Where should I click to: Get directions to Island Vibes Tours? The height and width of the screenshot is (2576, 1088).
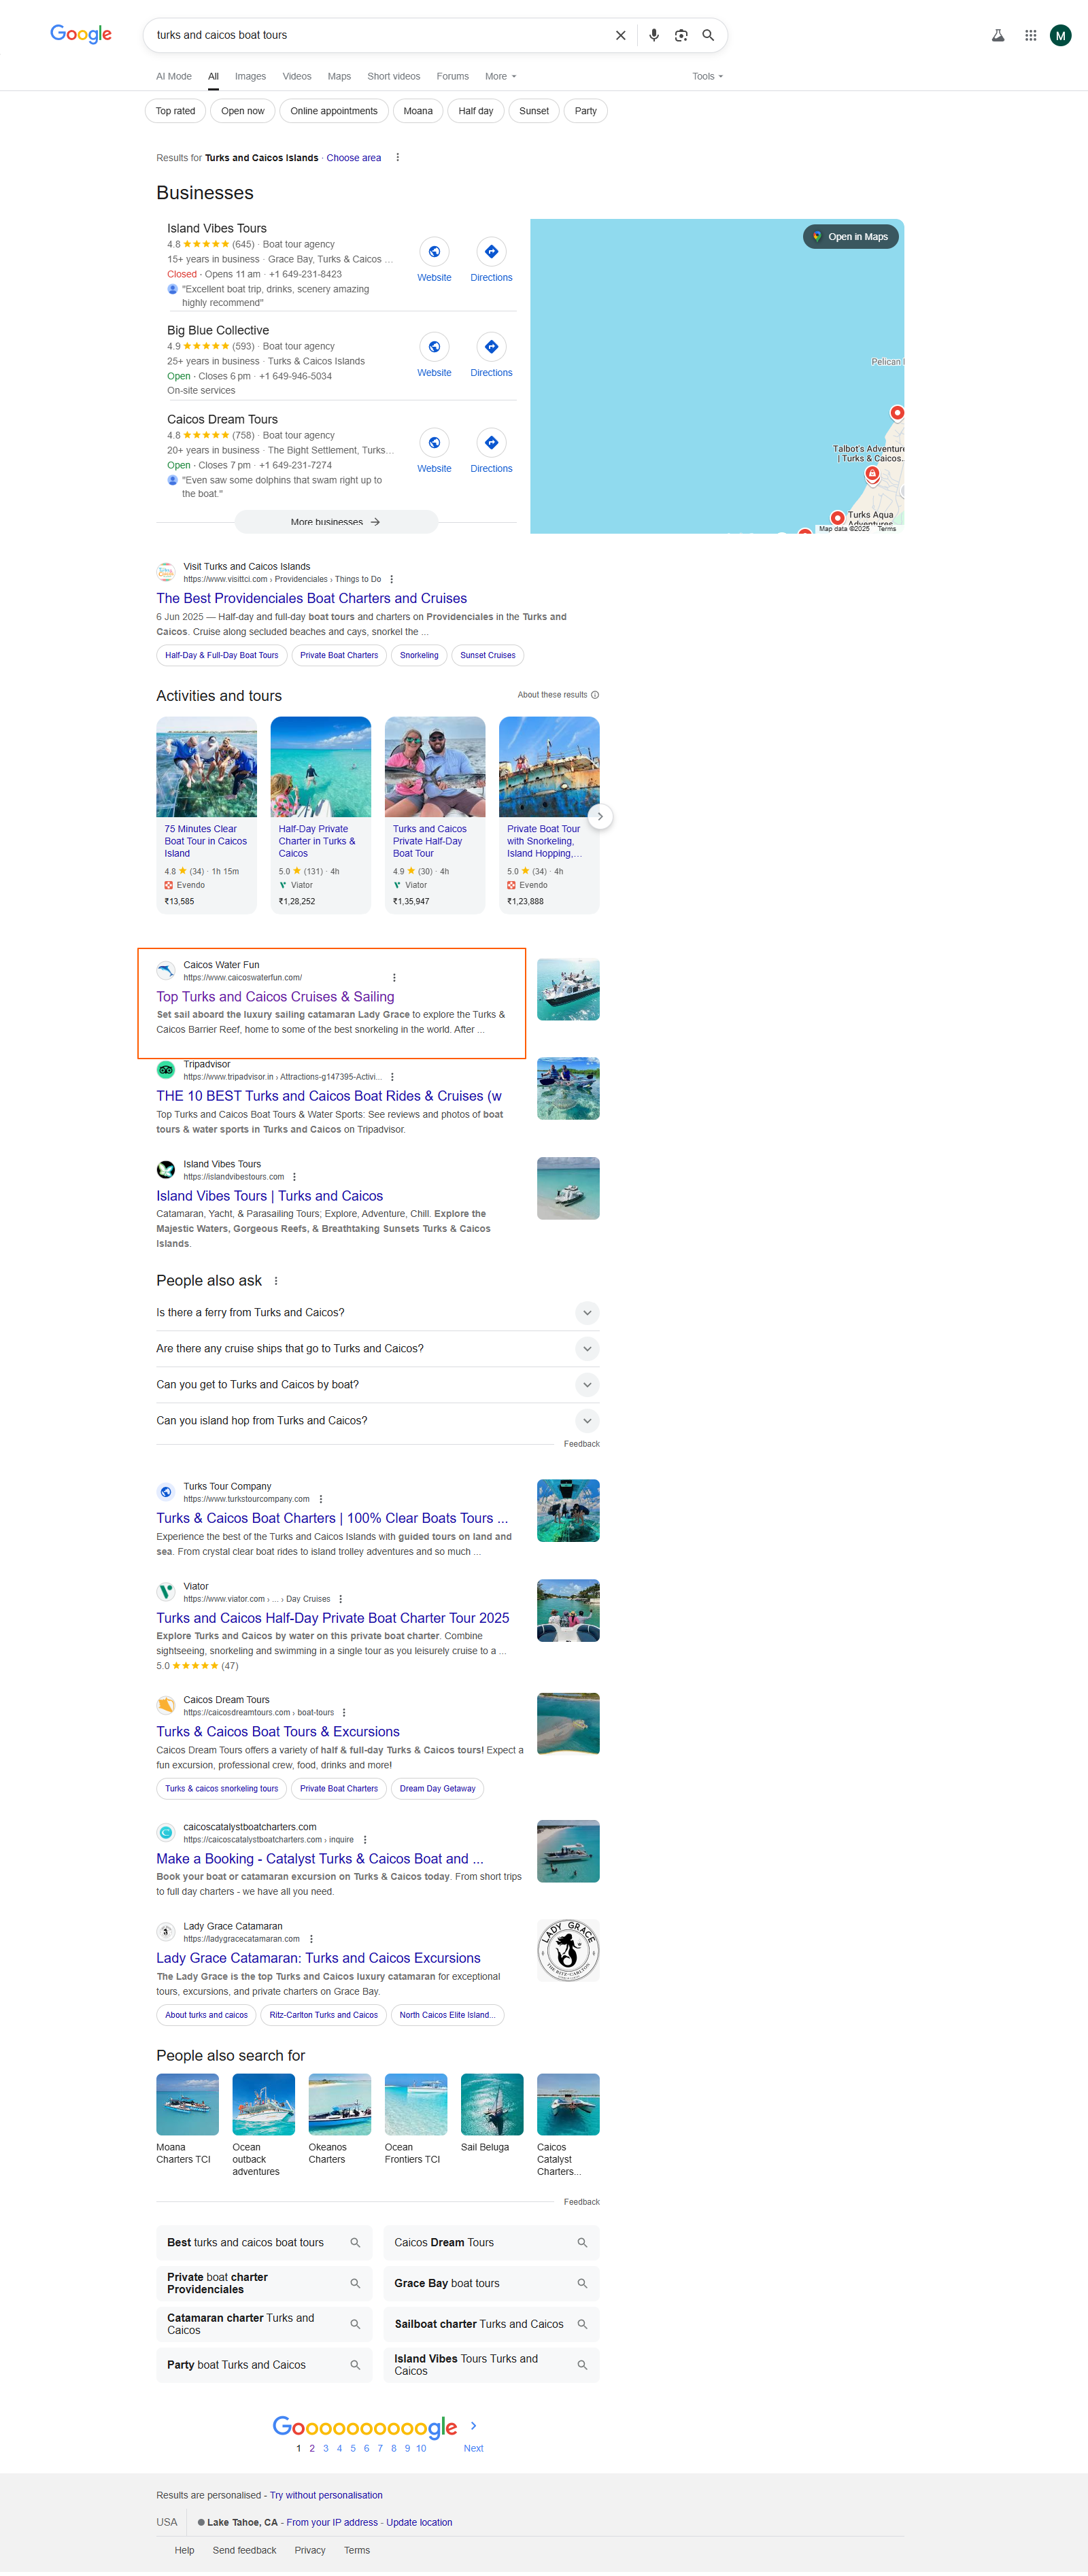pyautogui.click(x=491, y=252)
